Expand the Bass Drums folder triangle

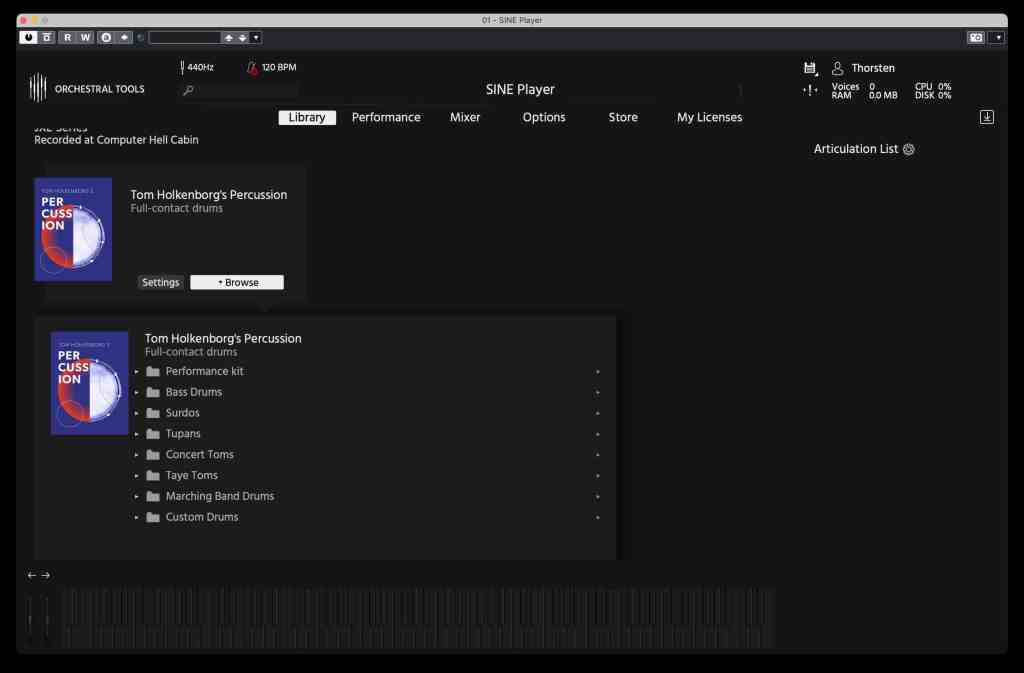pos(136,392)
